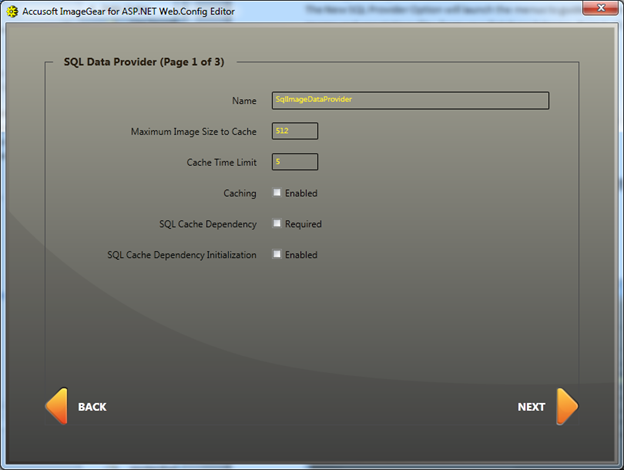
Task: Click the SQL Cache Dependency label text
Action: click(x=207, y=224)
